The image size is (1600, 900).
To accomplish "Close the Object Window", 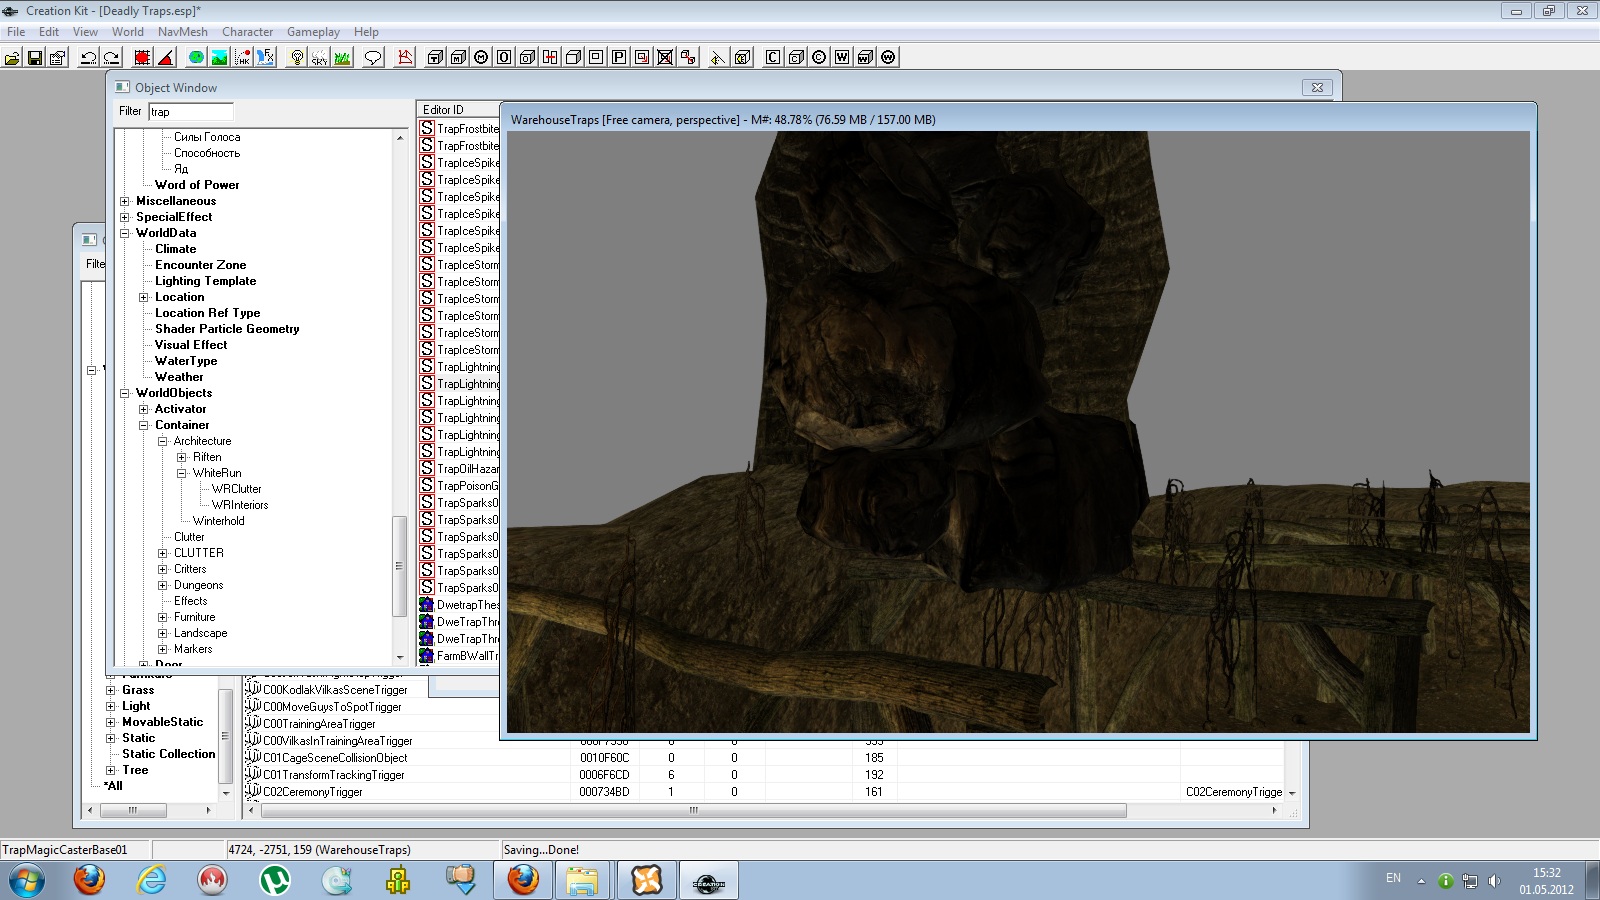I will (x=1317, y=87).
